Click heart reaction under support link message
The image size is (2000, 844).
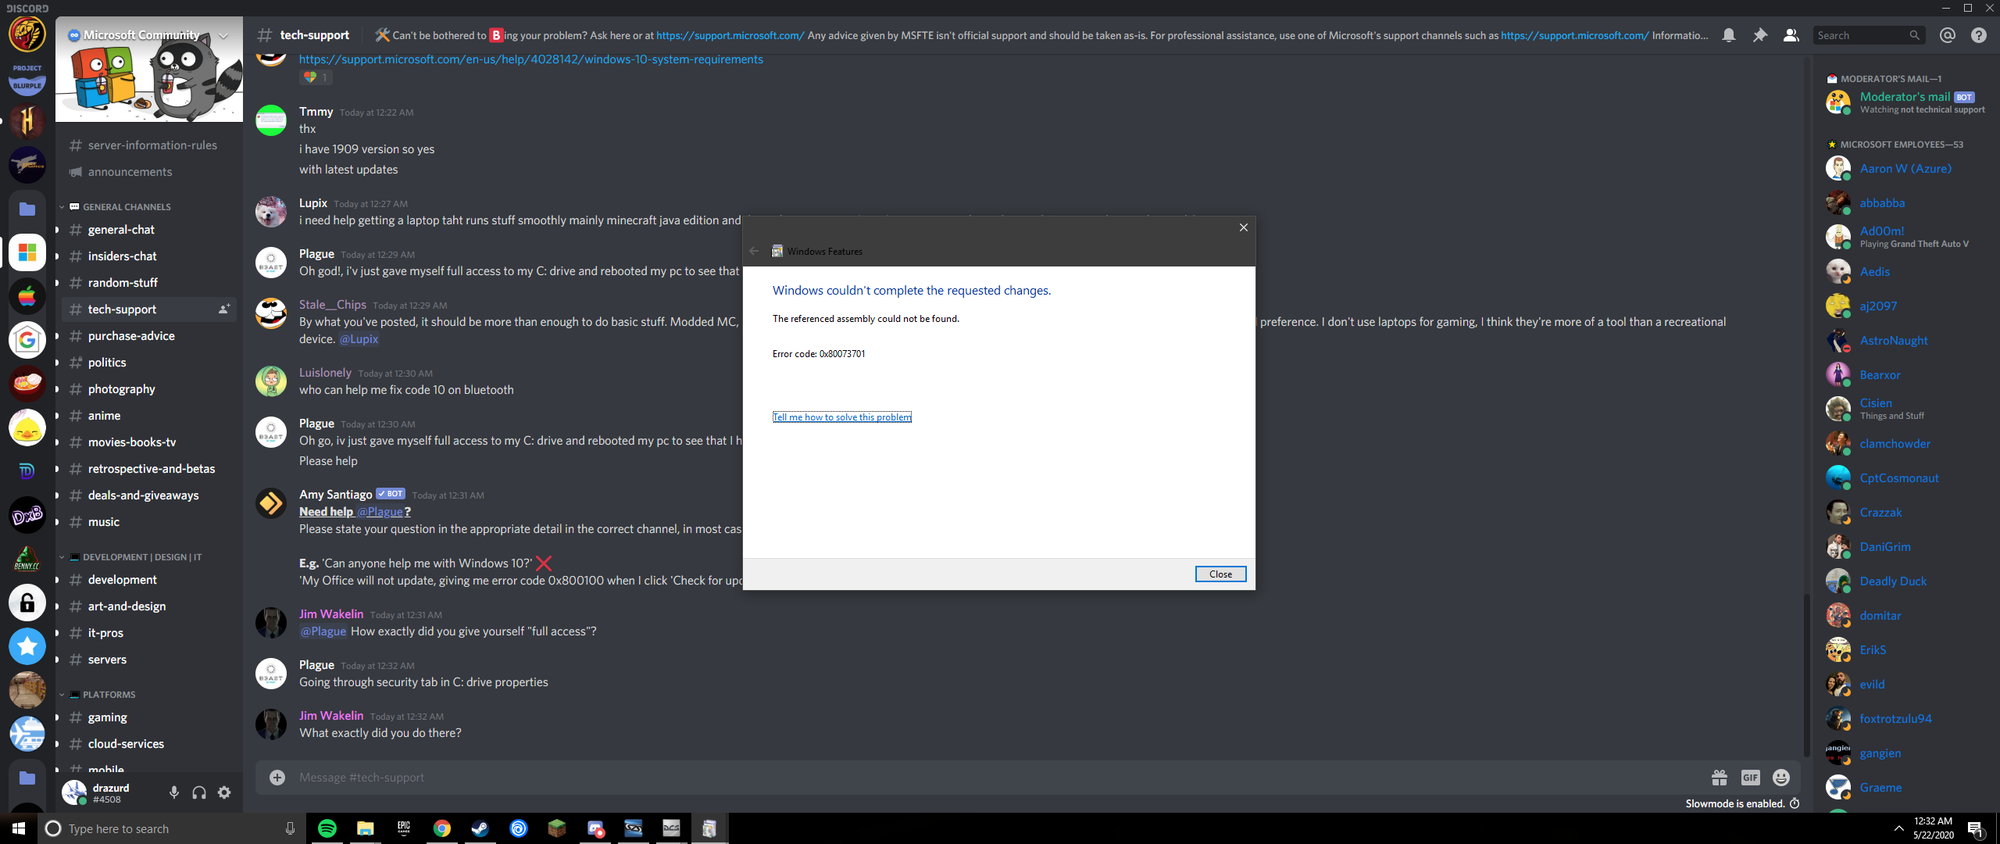316,77
